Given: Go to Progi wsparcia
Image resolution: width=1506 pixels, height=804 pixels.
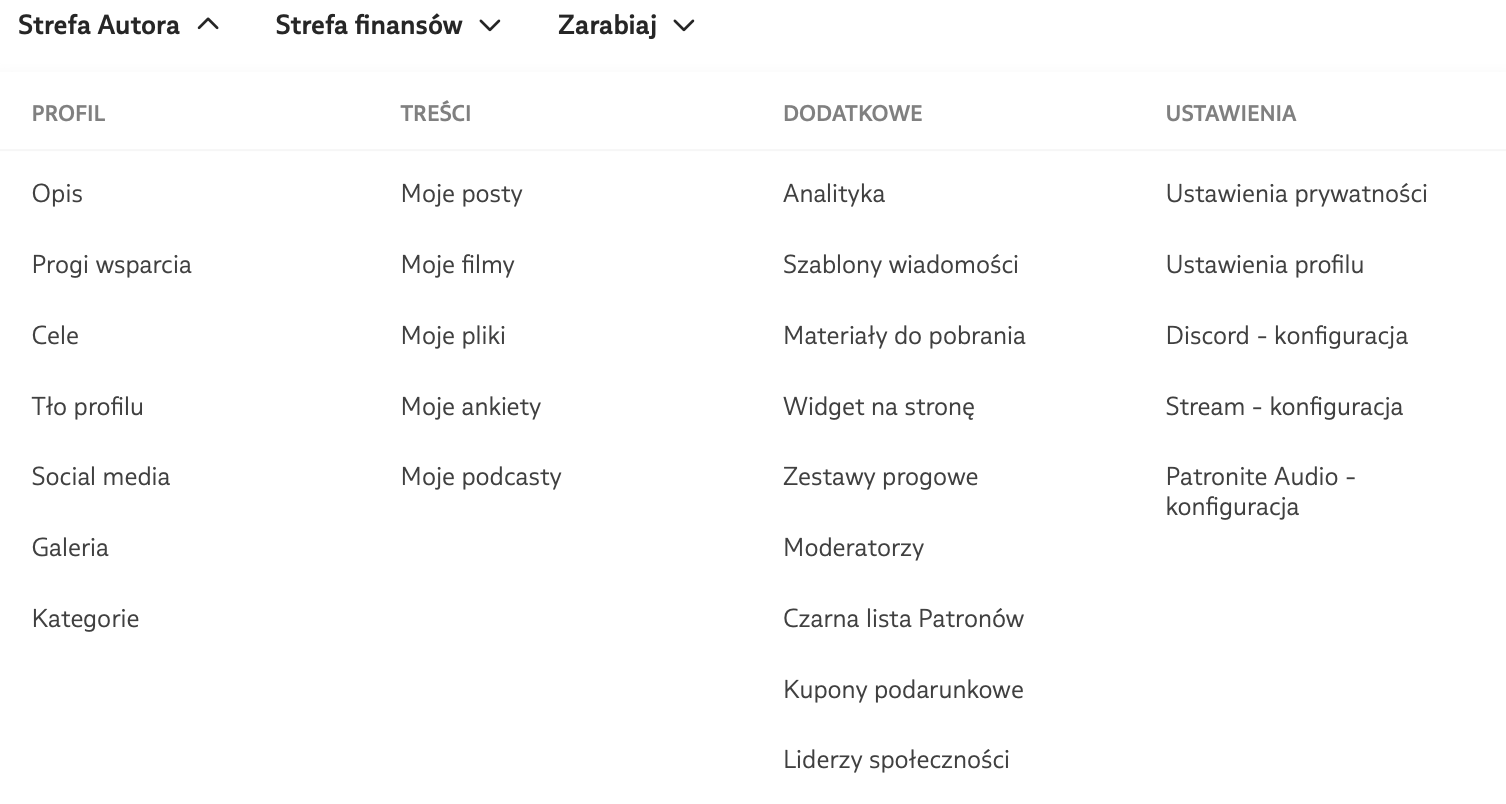Looking at the screenshot, I should [111, 265].
